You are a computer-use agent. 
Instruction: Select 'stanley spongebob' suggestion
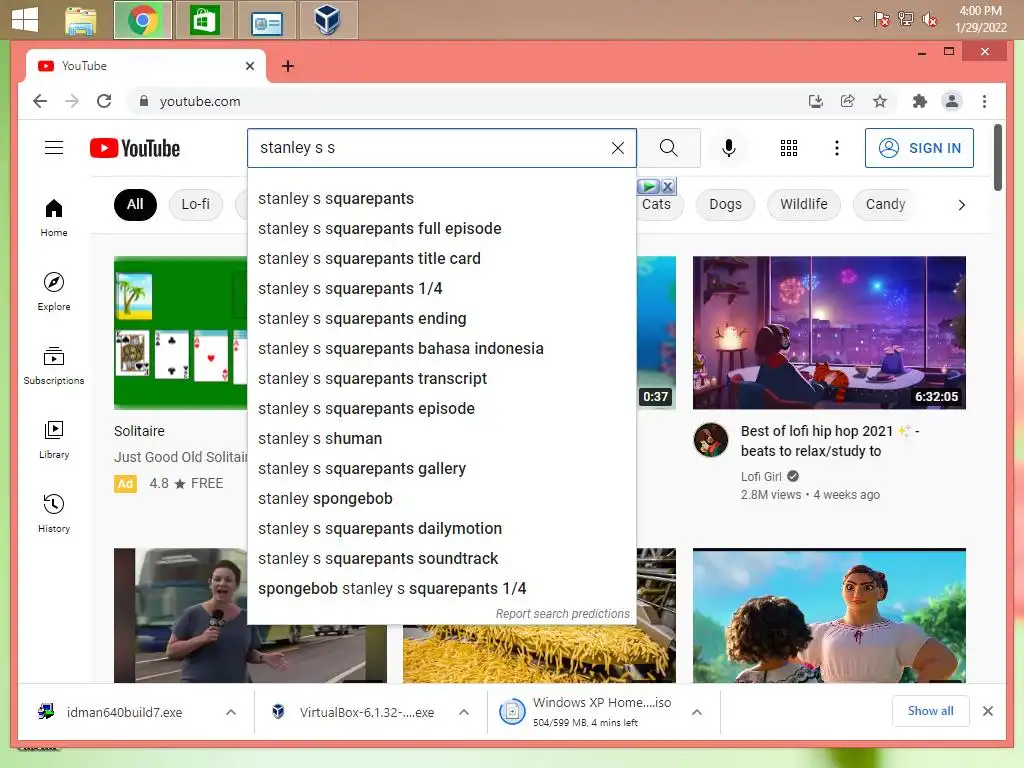click(441, 499)
